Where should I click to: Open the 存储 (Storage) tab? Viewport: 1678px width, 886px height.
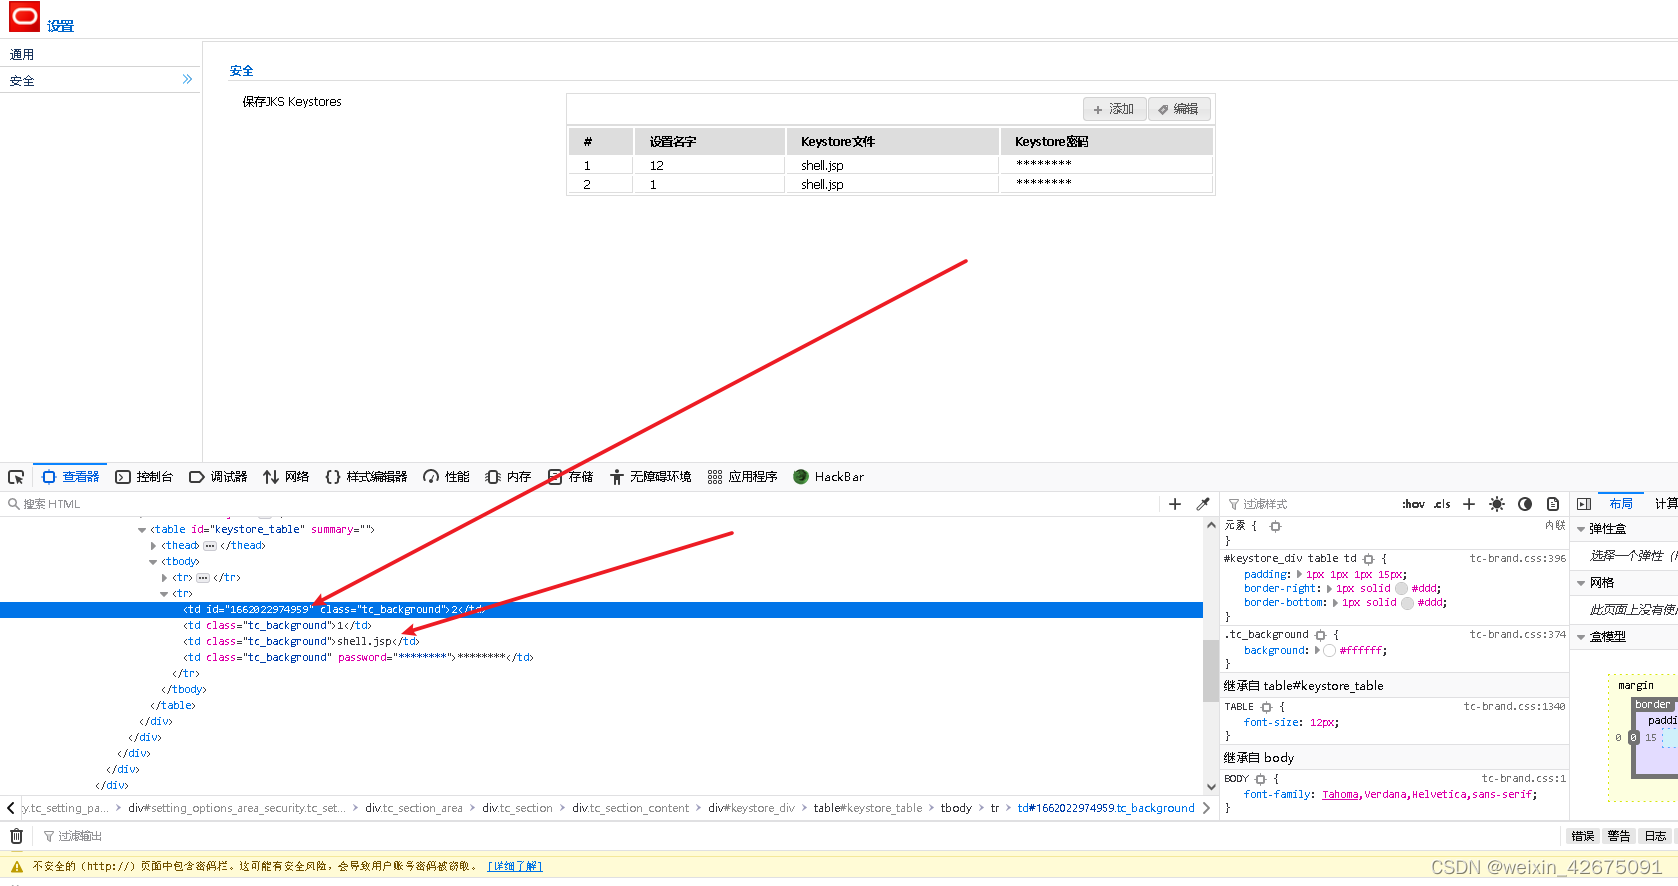(570, 477)
